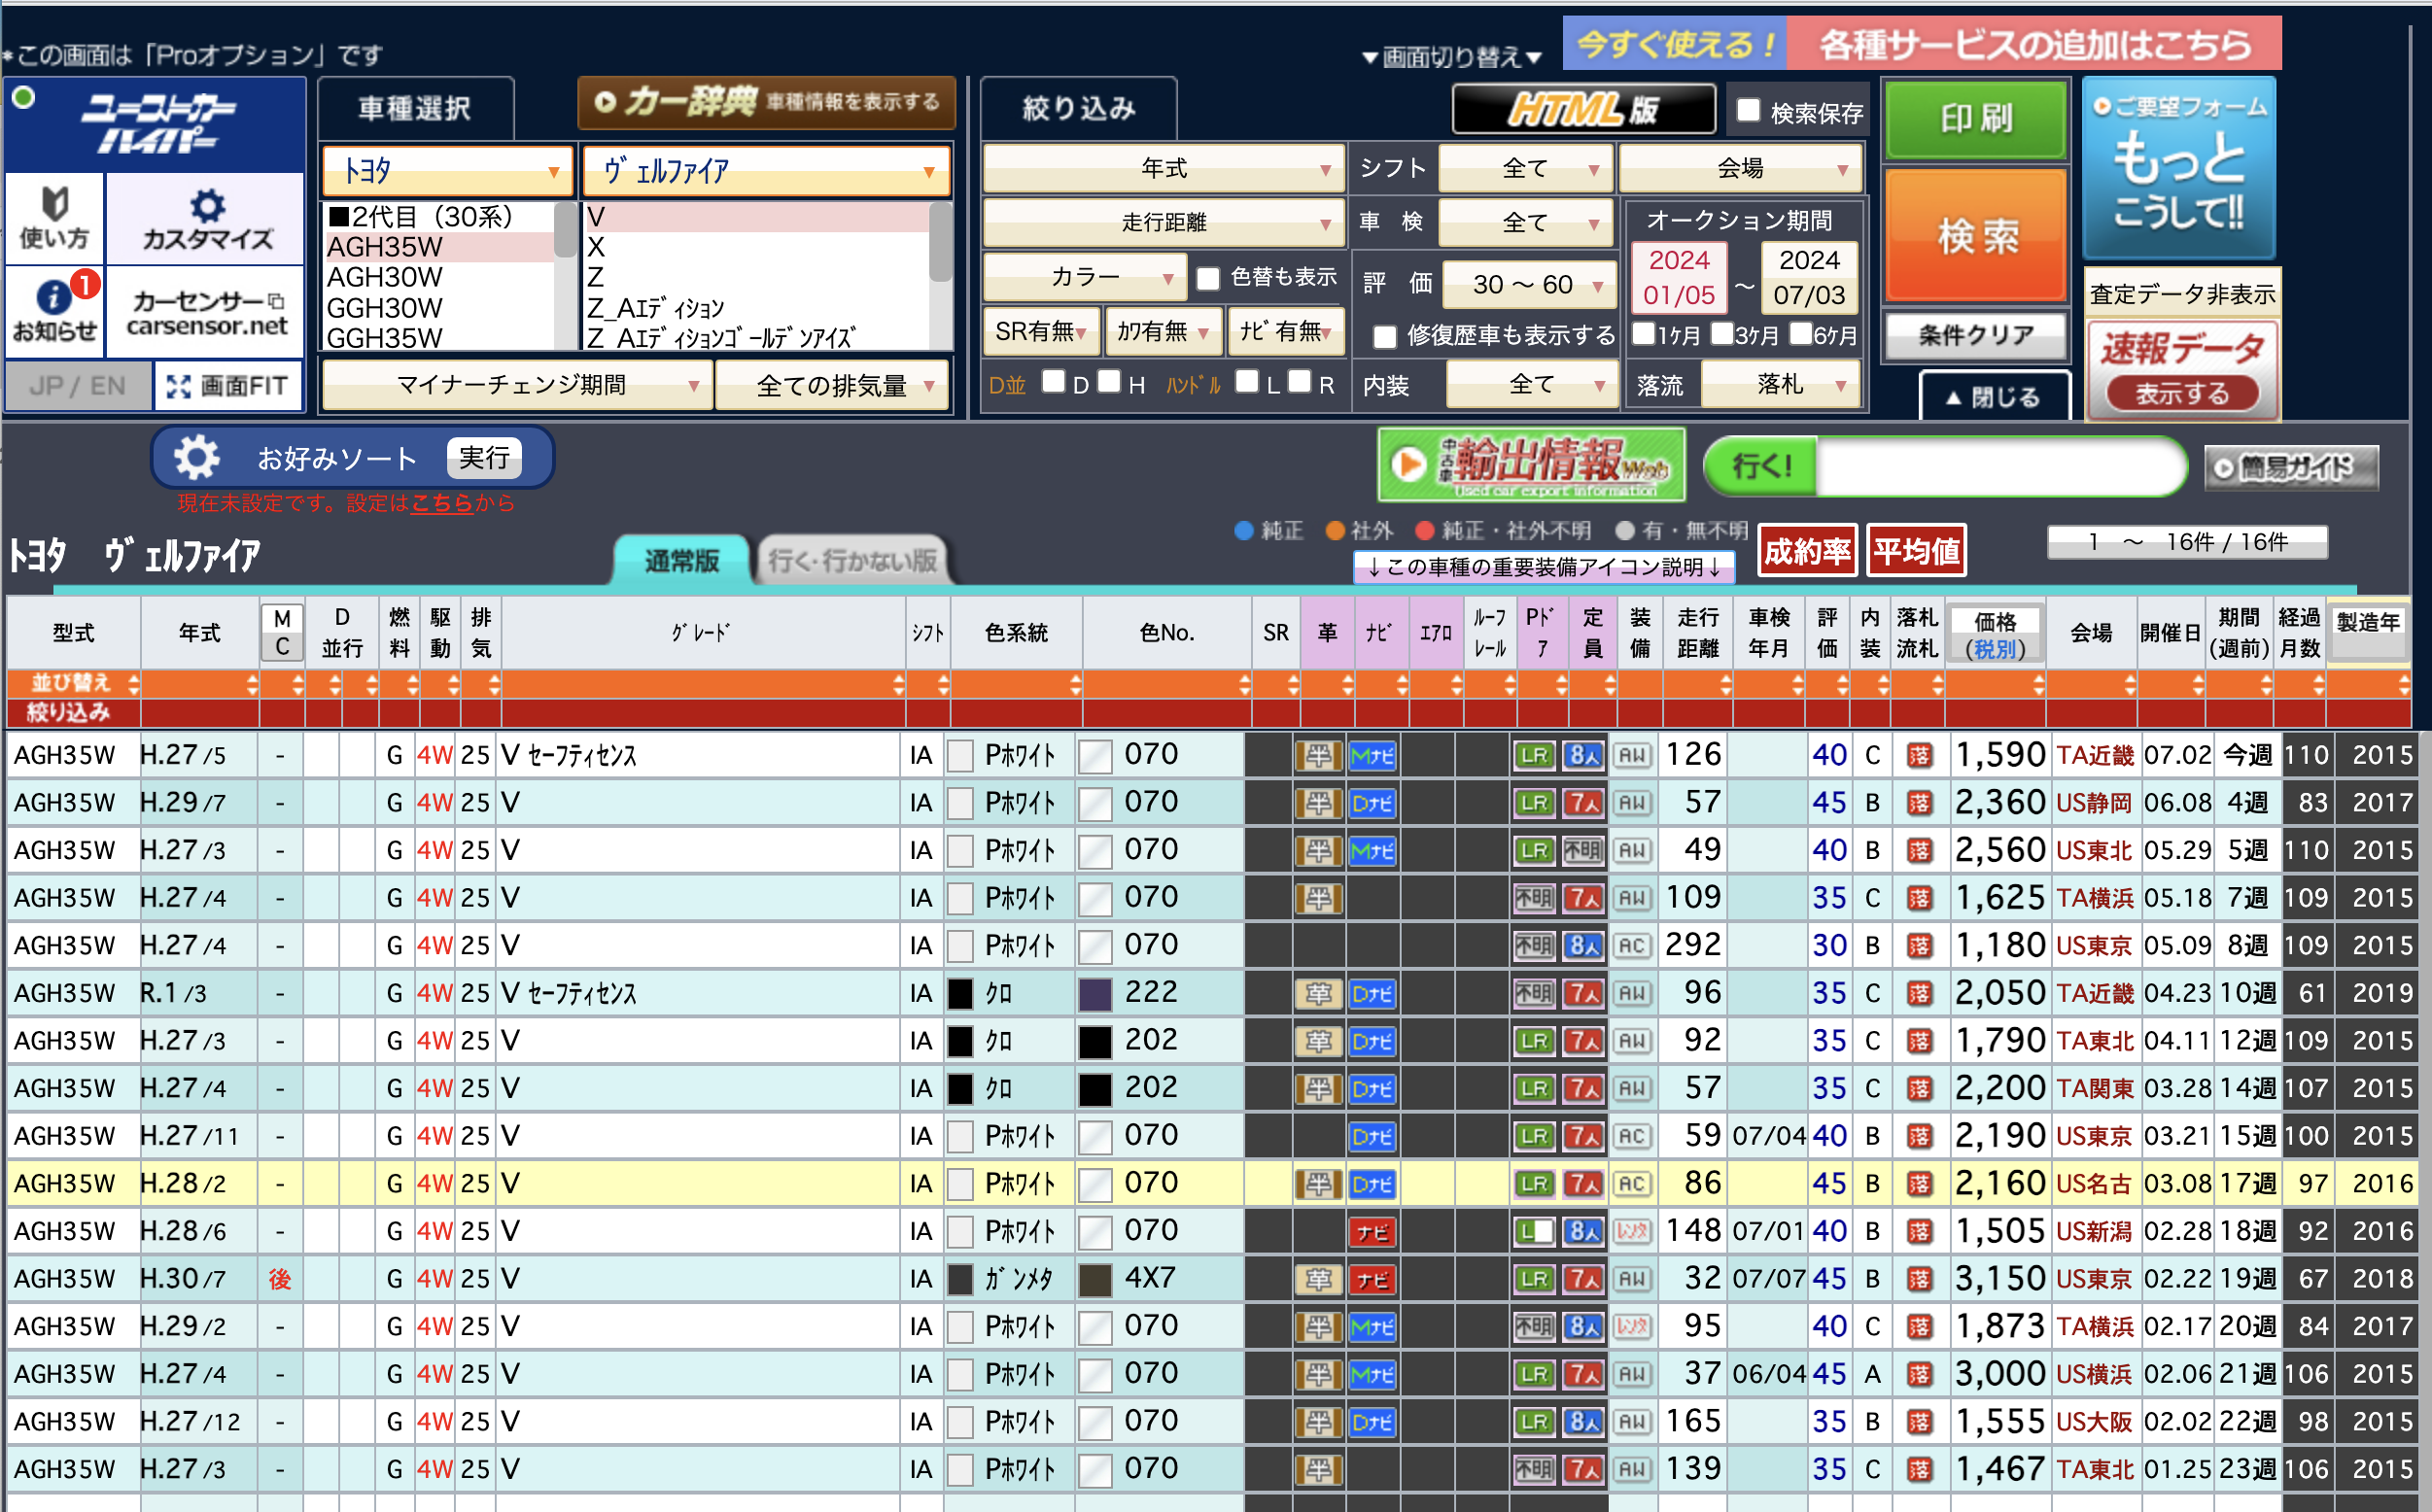Click the ユーストカーハイパー logo
2432x1512 pixels.
[x=156, y=123]
